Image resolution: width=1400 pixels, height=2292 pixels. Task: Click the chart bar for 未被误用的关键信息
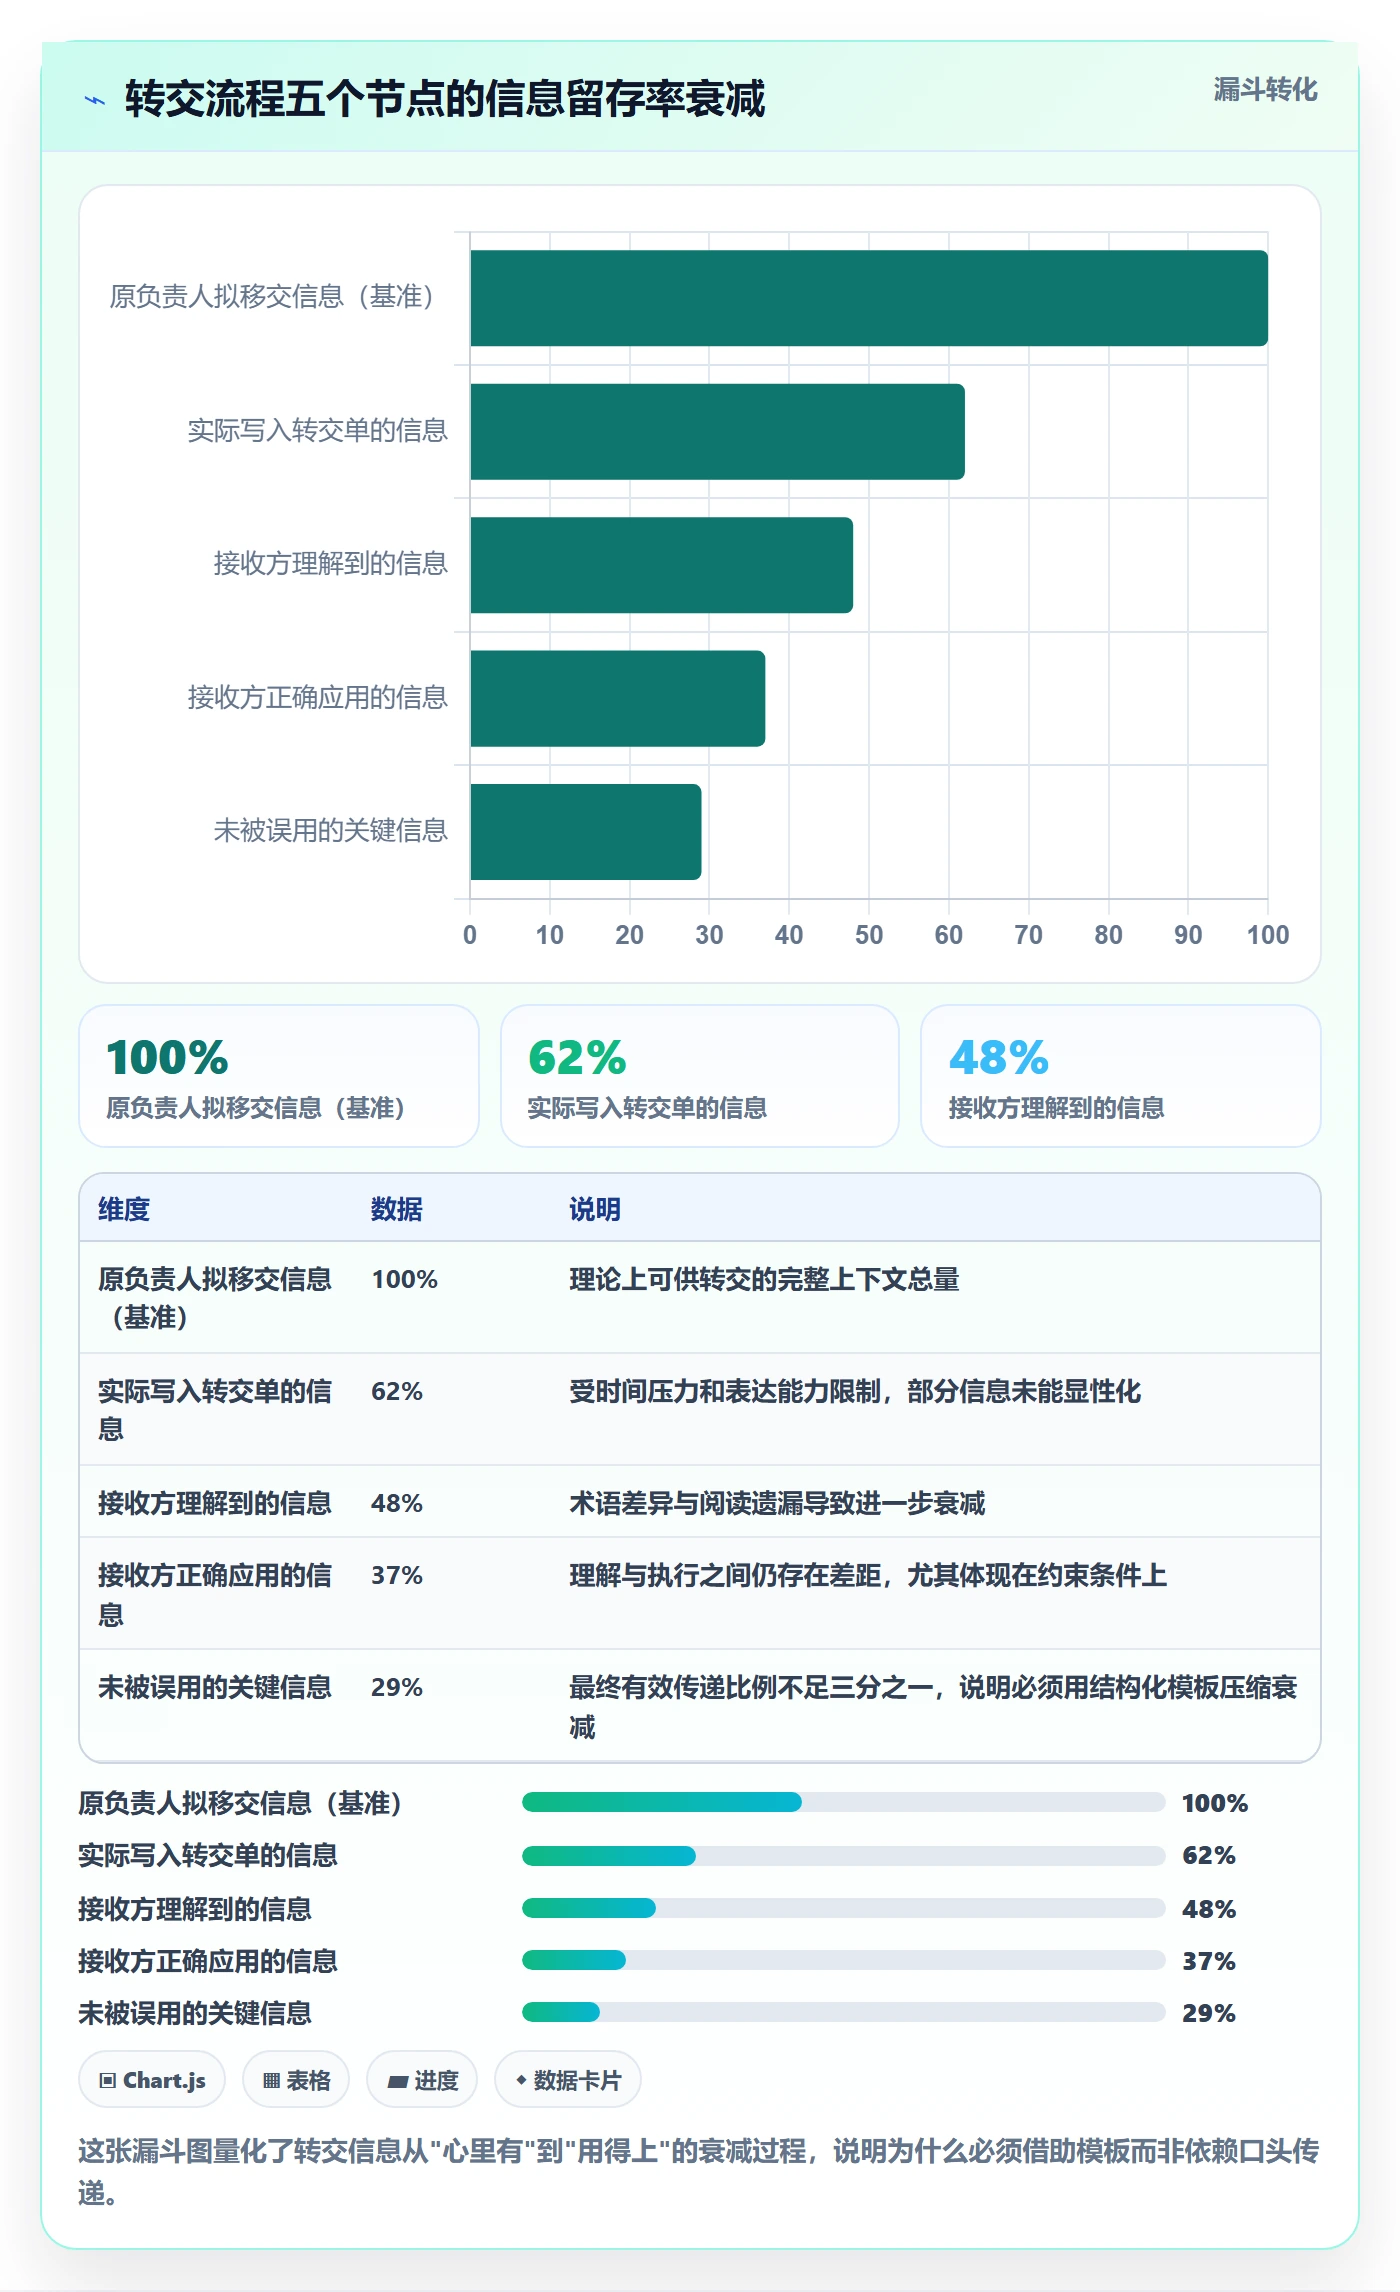[585, 832]
